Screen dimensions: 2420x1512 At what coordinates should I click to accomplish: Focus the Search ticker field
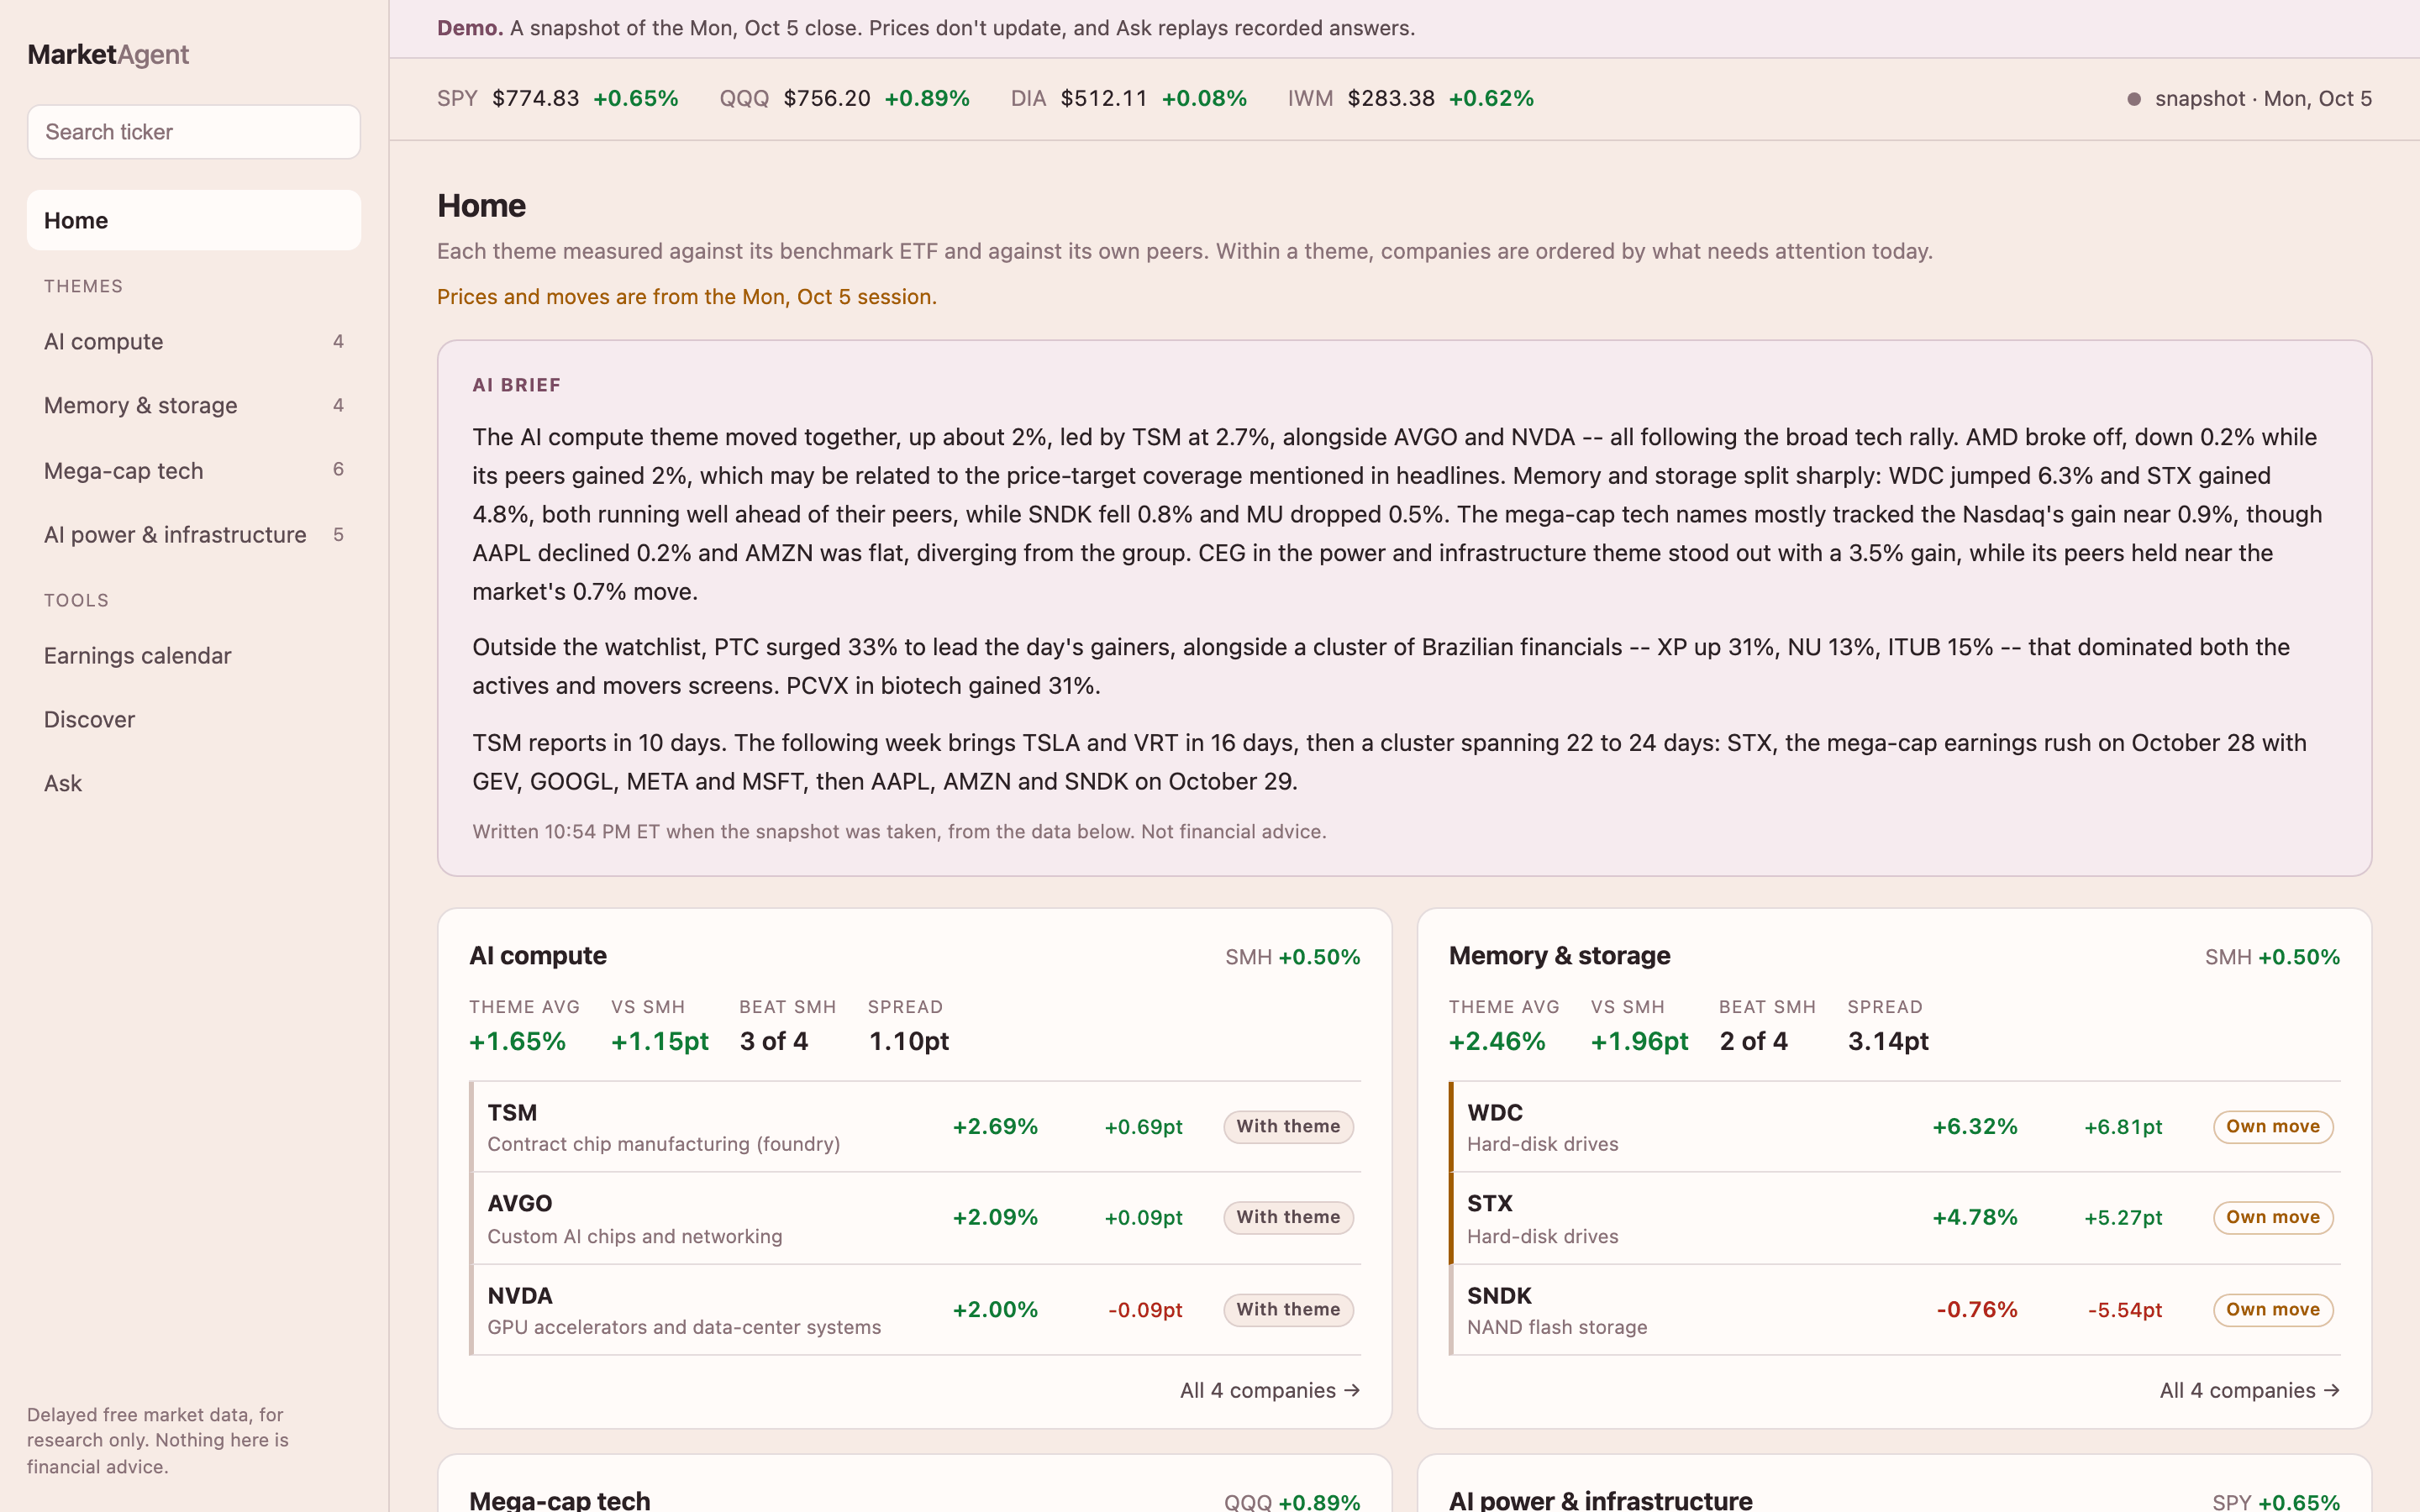click(194, 132)
